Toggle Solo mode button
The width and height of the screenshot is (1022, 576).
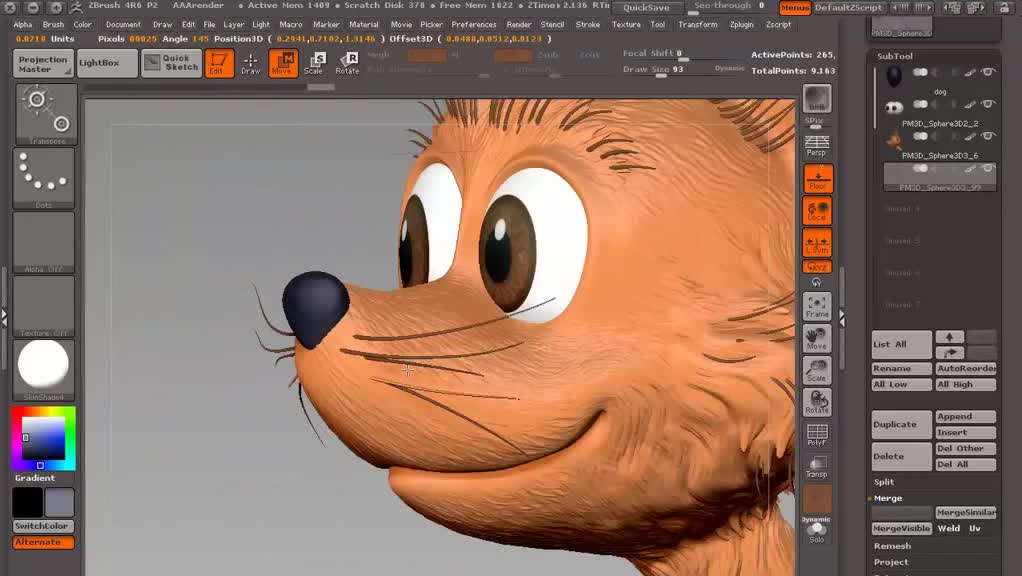tap(817, 532)
